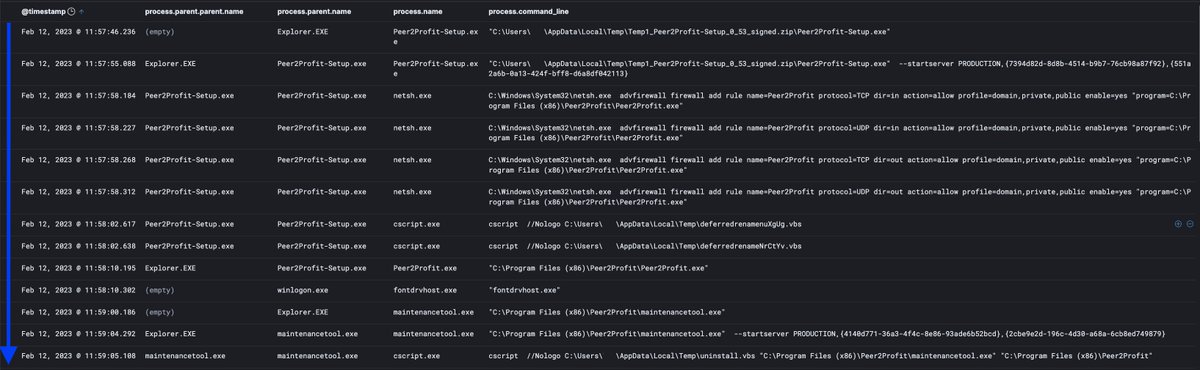Click timestamp Feb 12, 2023 @ 11:57:58.227

78,128
